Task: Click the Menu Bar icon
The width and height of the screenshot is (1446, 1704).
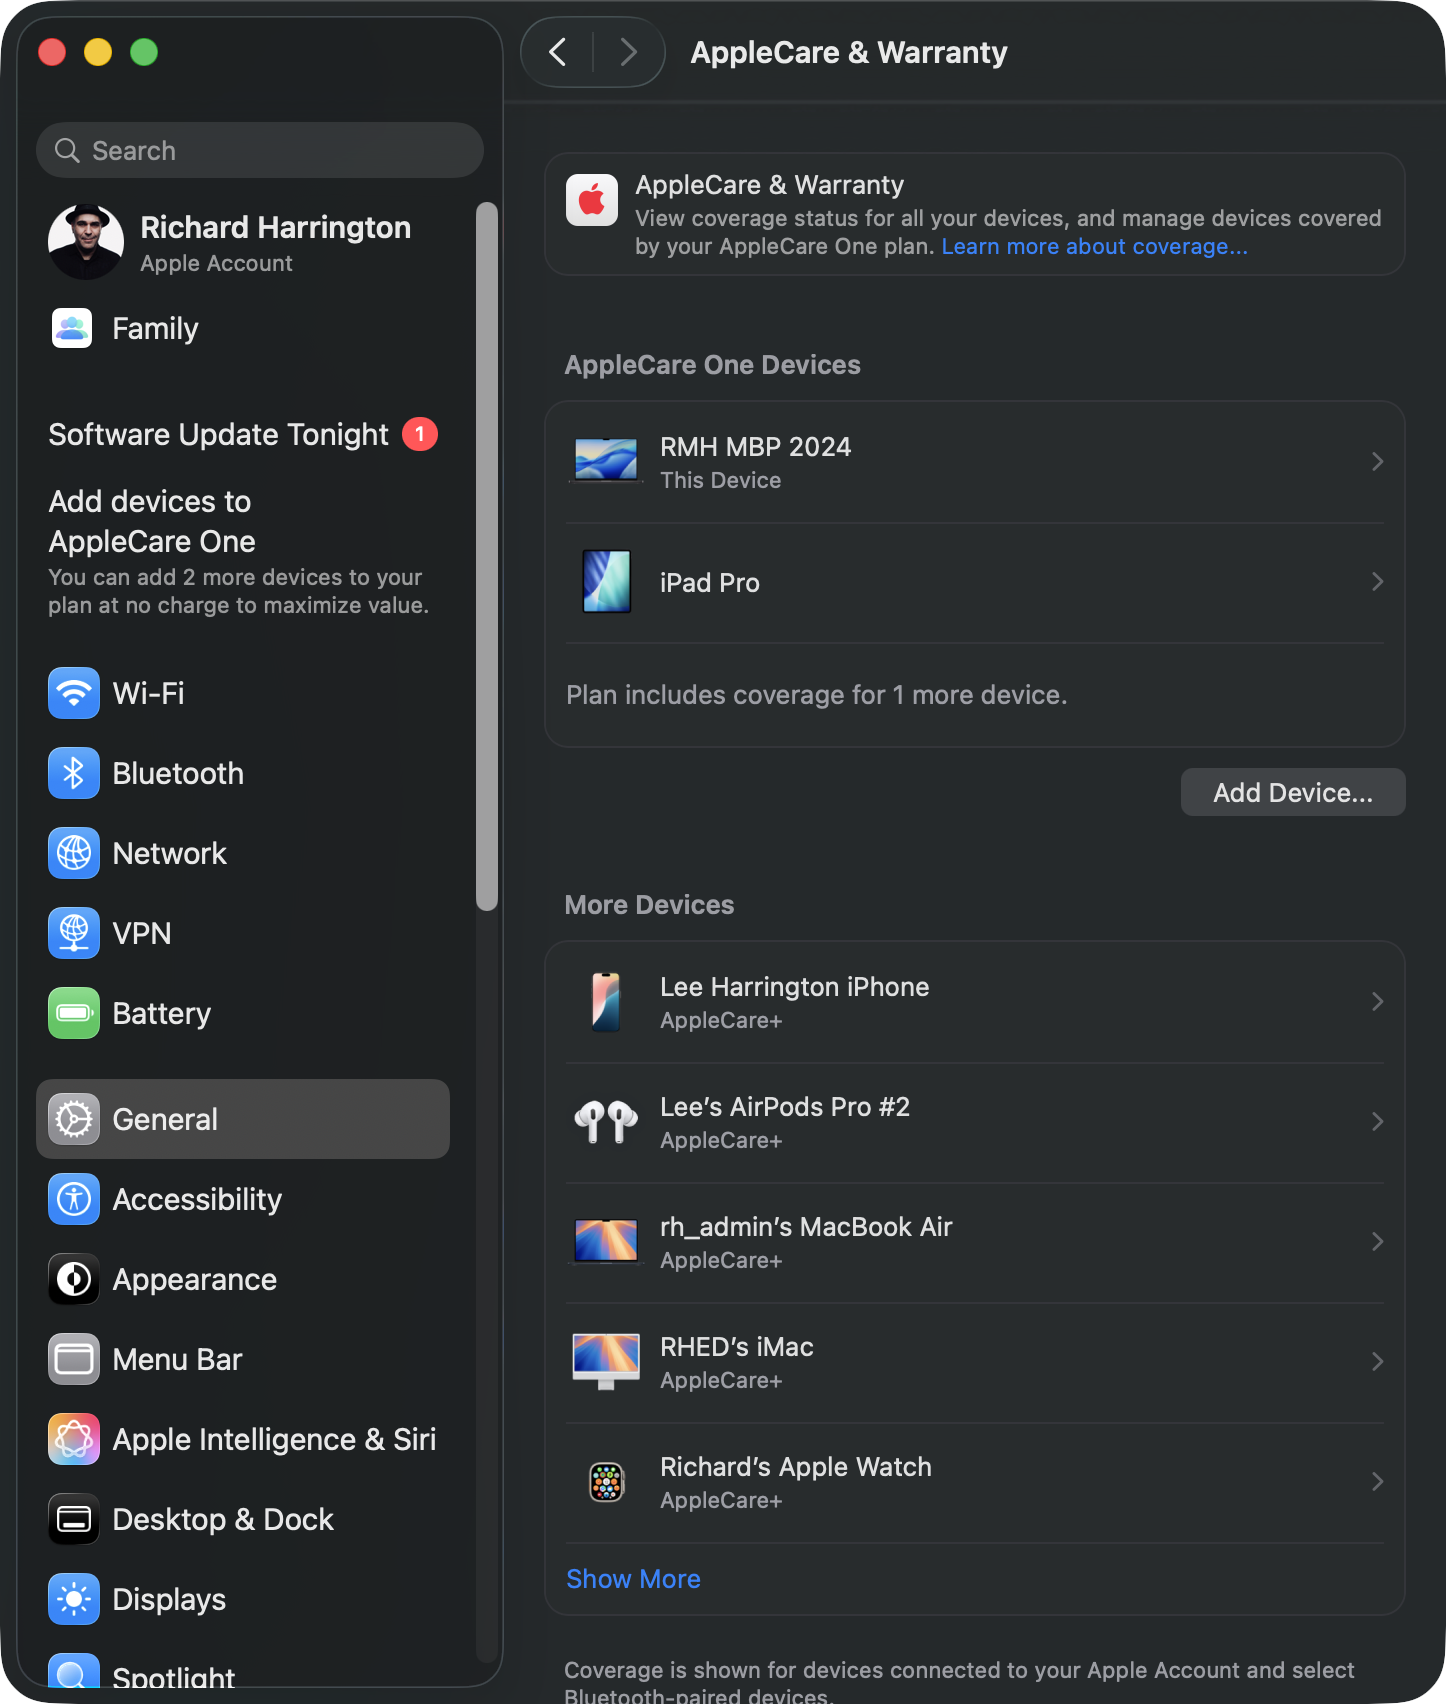Action: tap(74, 1359)
